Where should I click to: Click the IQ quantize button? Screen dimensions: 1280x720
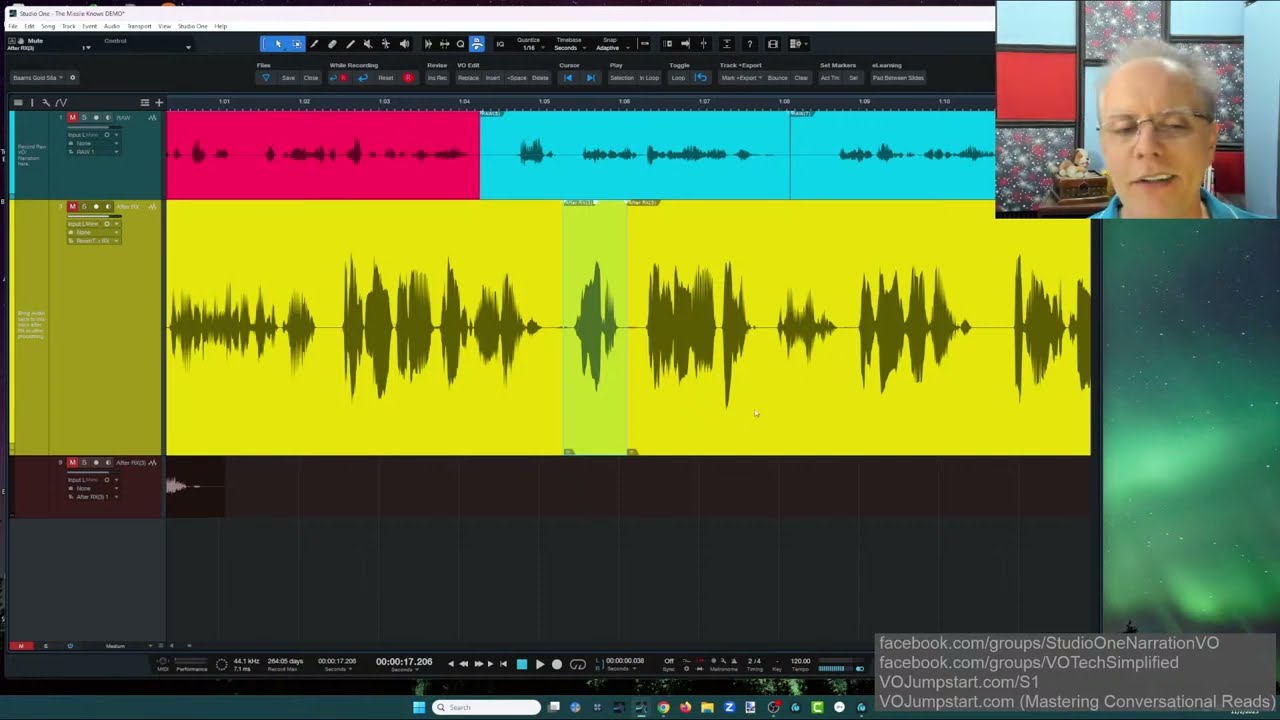click(x=500, y=44)
